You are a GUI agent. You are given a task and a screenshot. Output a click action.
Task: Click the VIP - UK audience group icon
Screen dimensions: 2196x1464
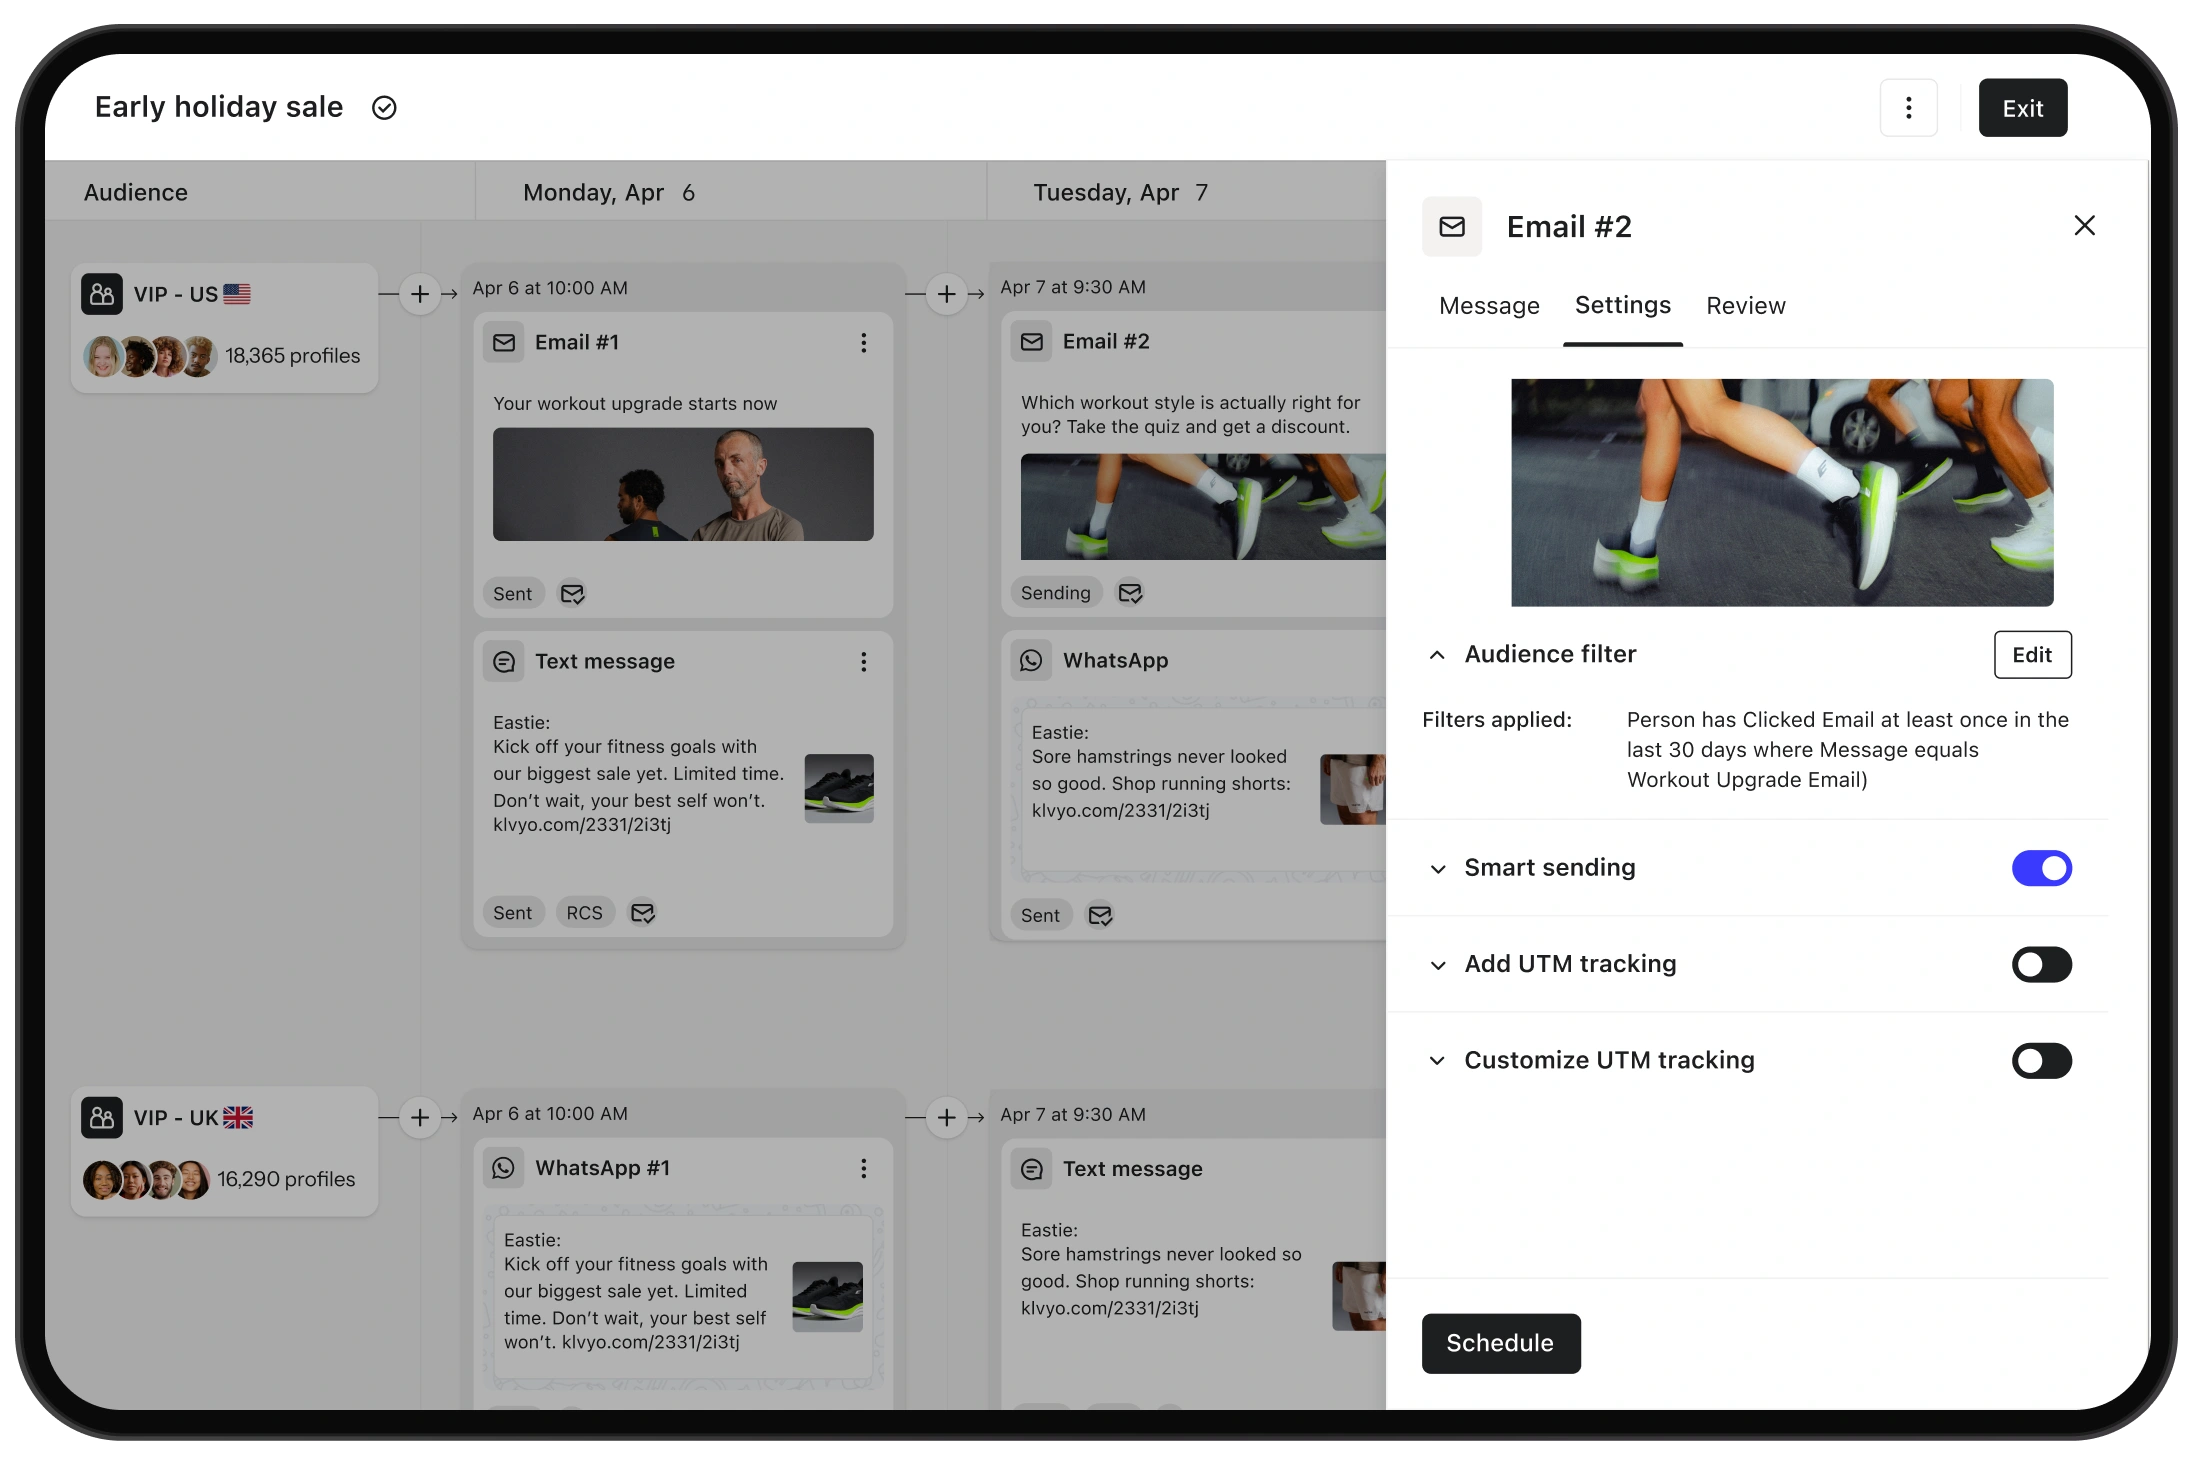click(x=102, y=1118)
